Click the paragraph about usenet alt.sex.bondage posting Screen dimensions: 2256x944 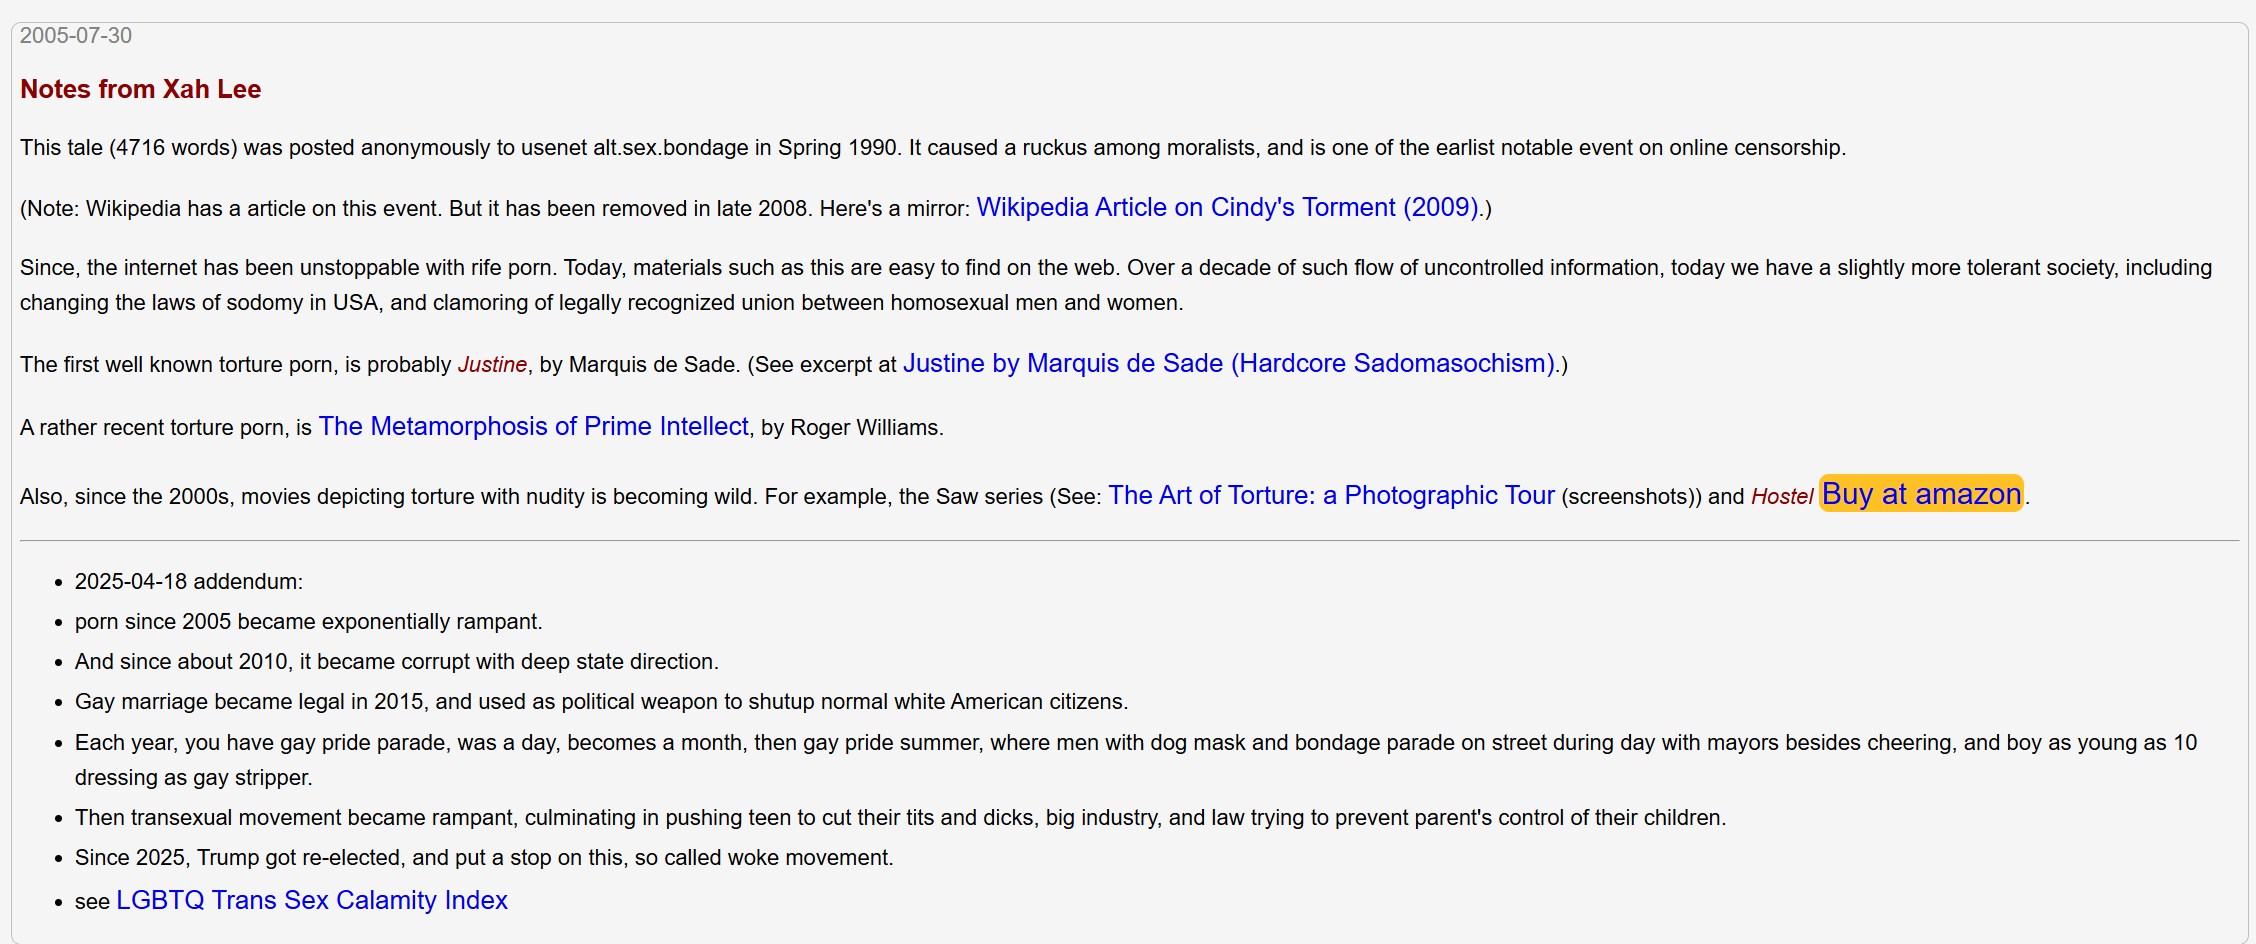click(933, 148)
